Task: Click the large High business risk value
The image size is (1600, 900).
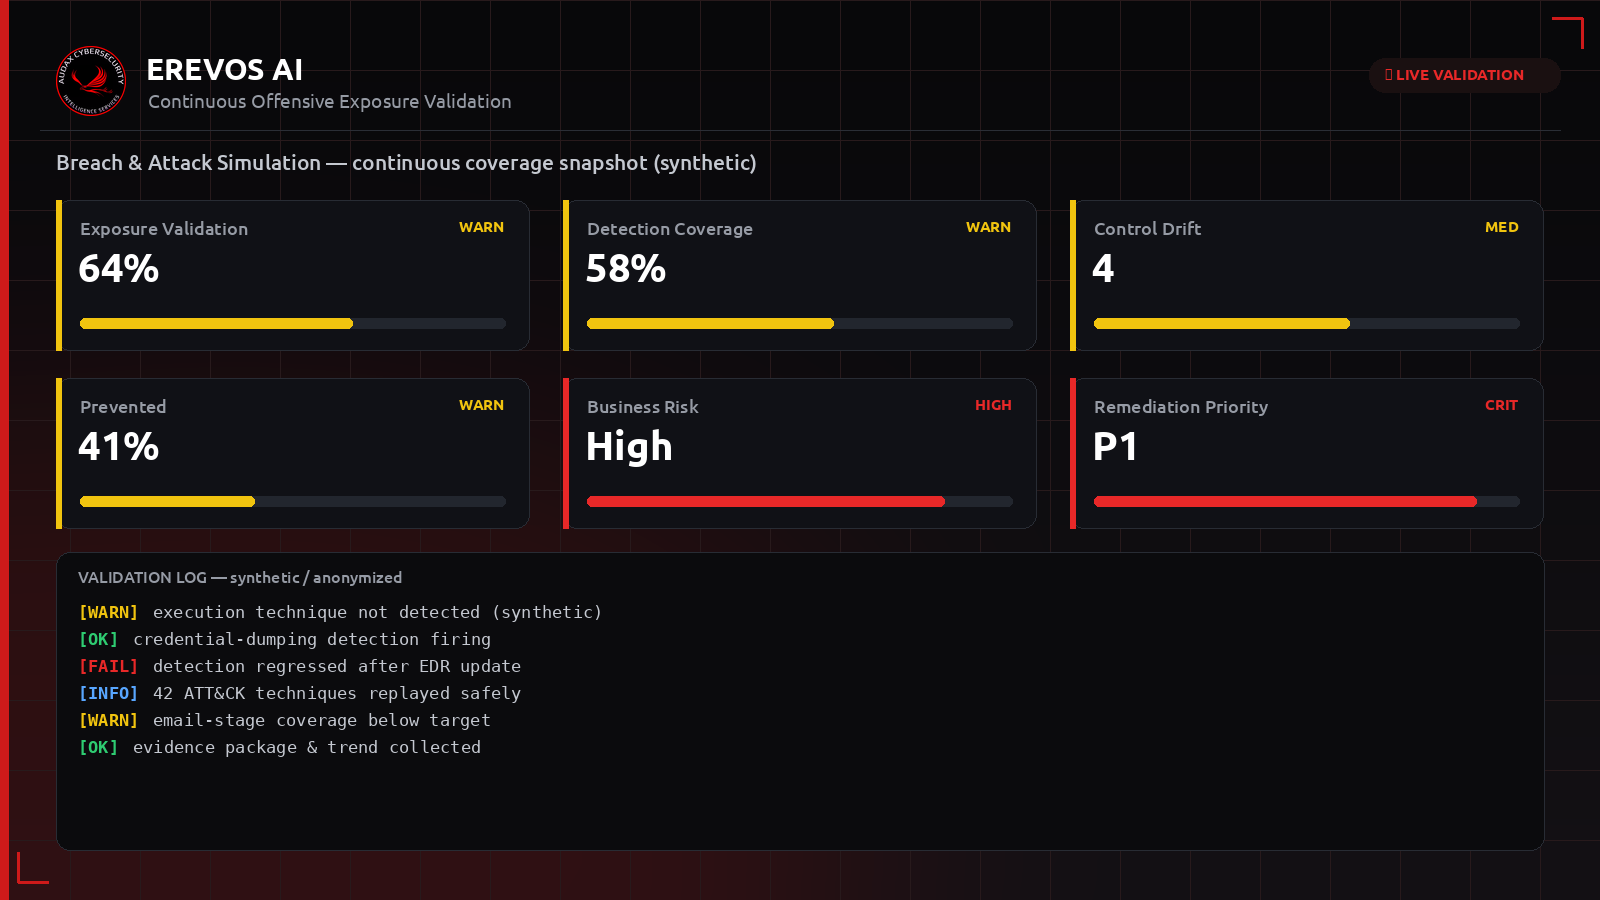Action: (629, 447)
